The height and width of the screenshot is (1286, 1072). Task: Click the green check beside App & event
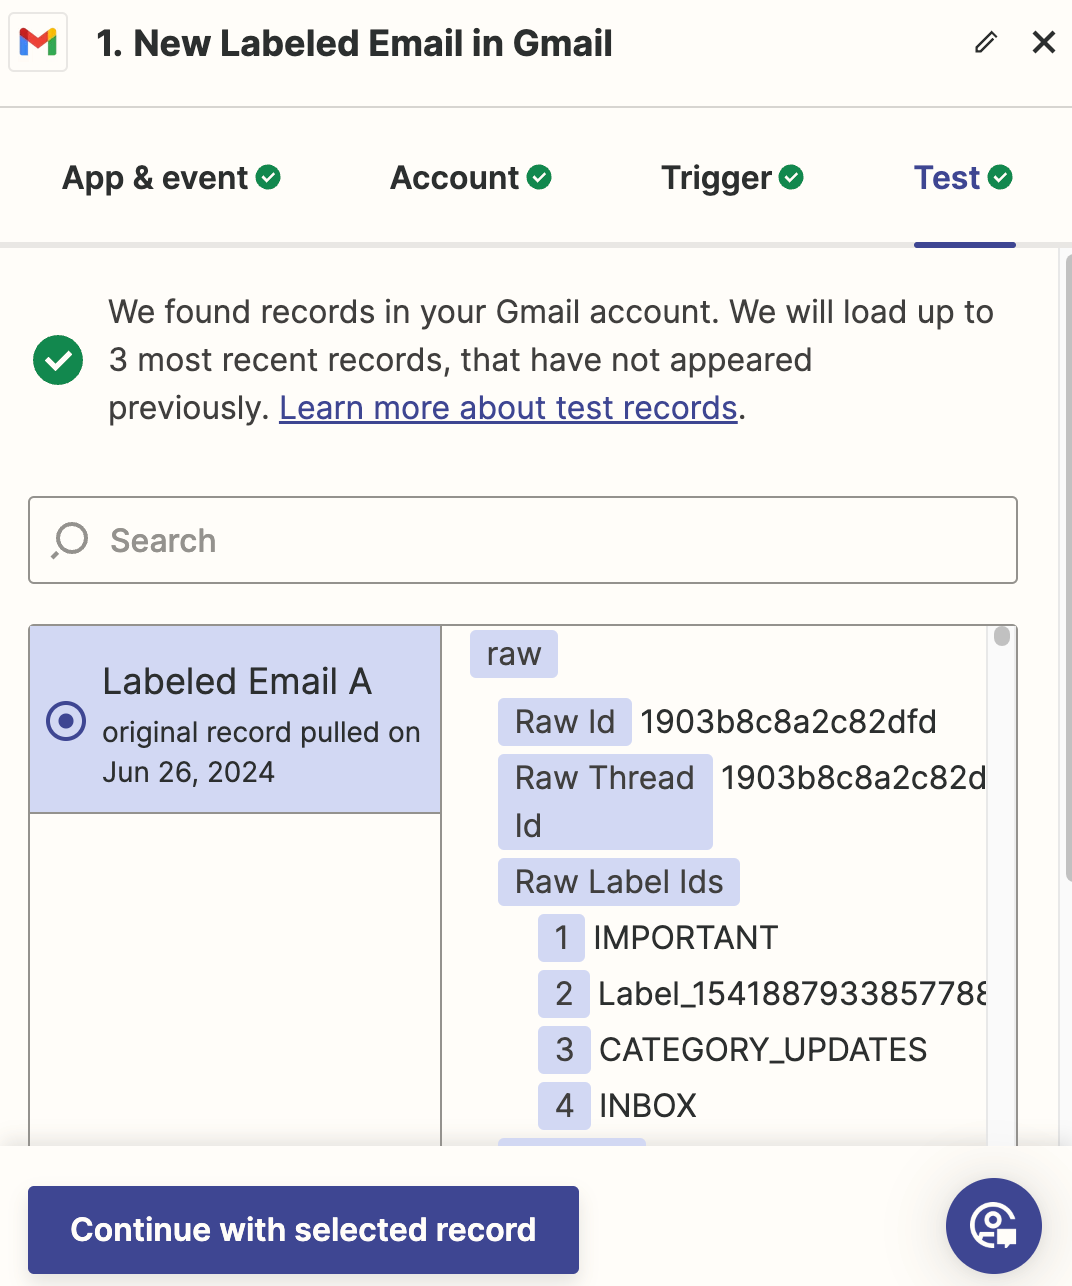click(x=268, y=177)
